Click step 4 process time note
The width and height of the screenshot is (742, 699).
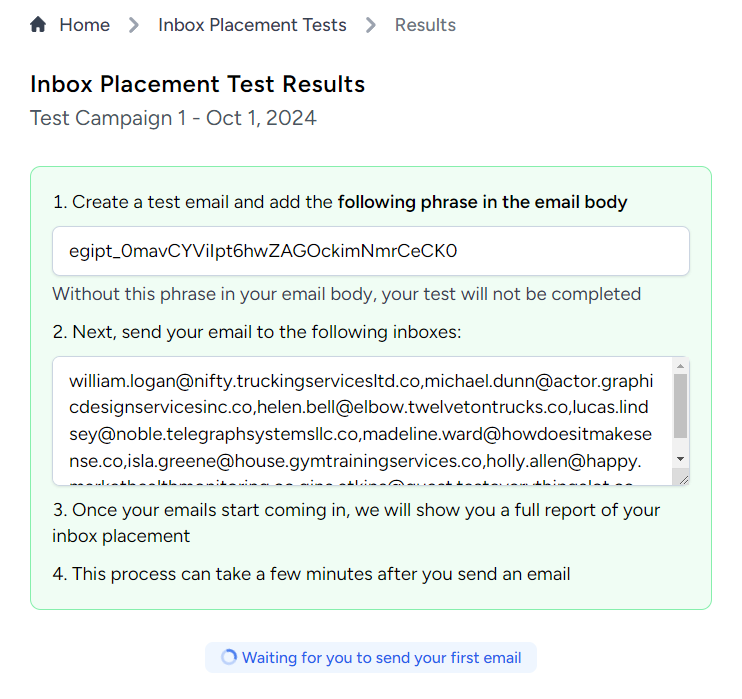click(311, 574)
